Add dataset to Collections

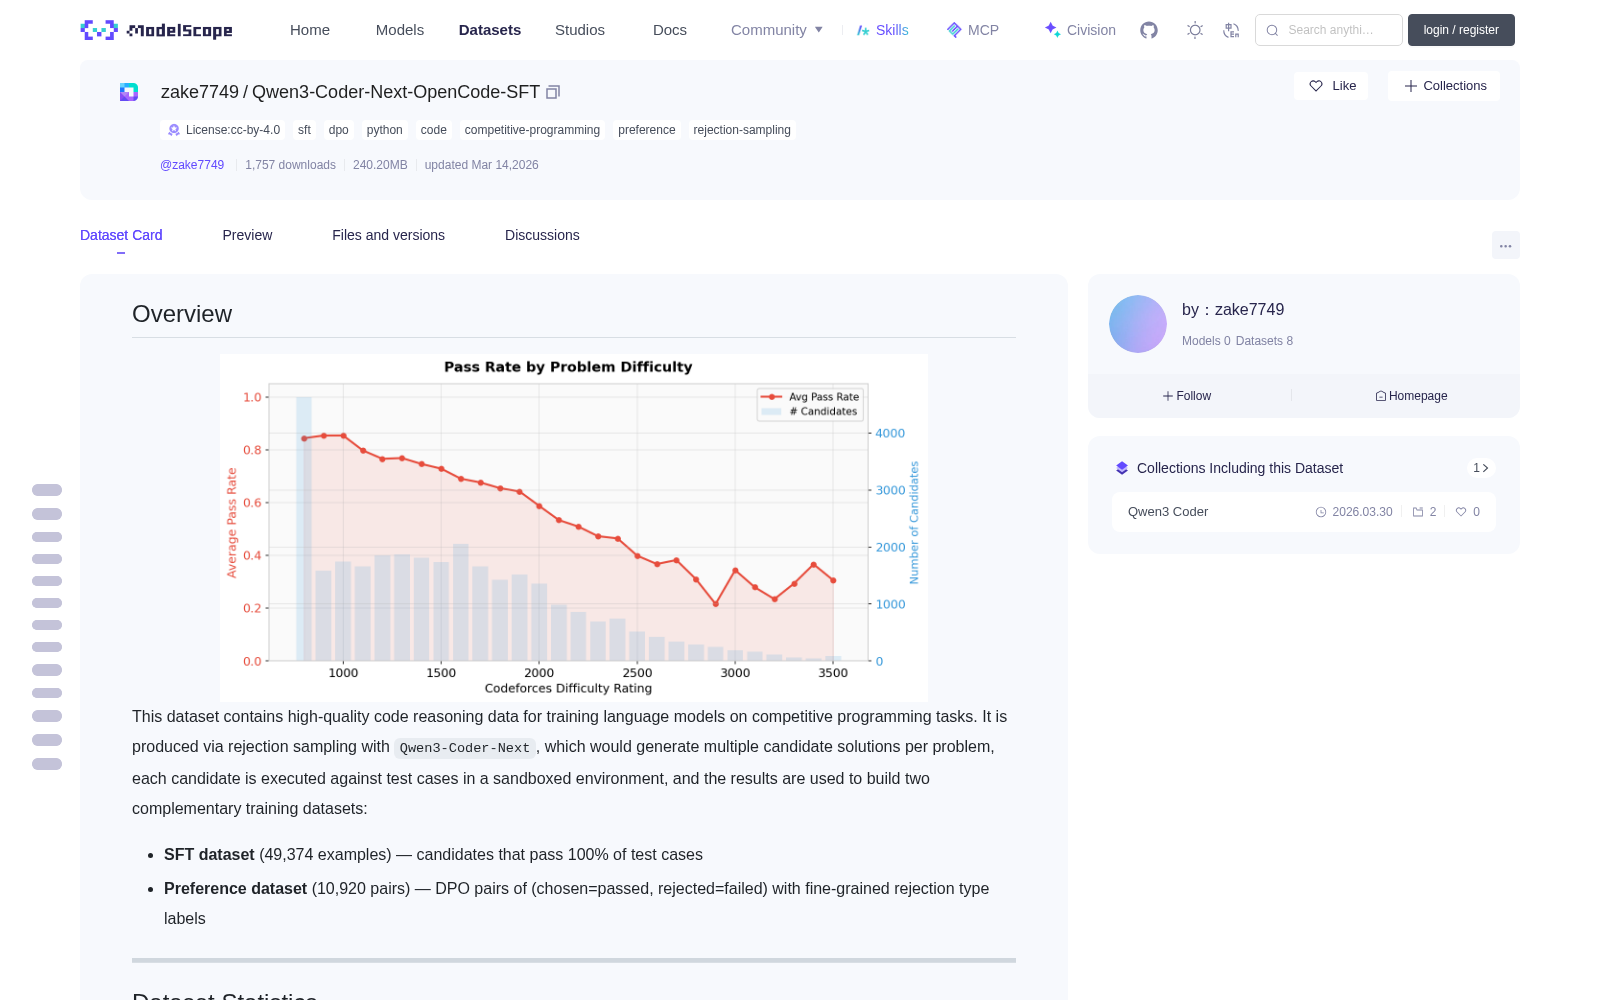[1444, 86]
